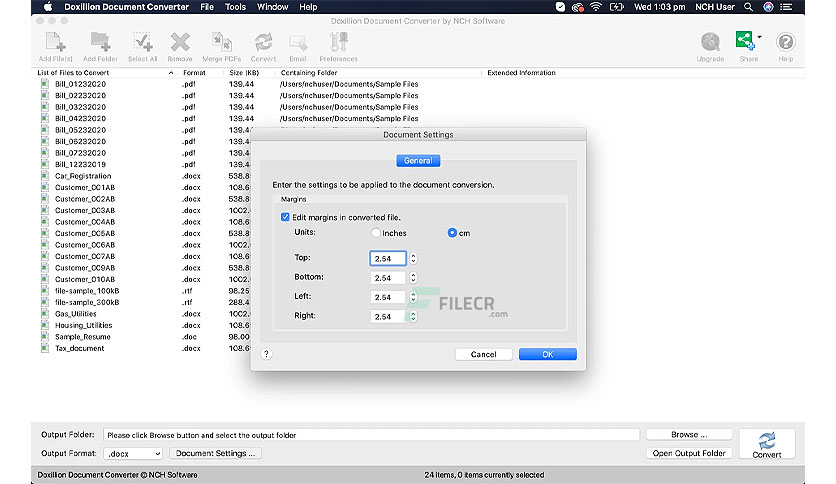
Task: Open Spotlight search in menu bar
Action: 749,7
